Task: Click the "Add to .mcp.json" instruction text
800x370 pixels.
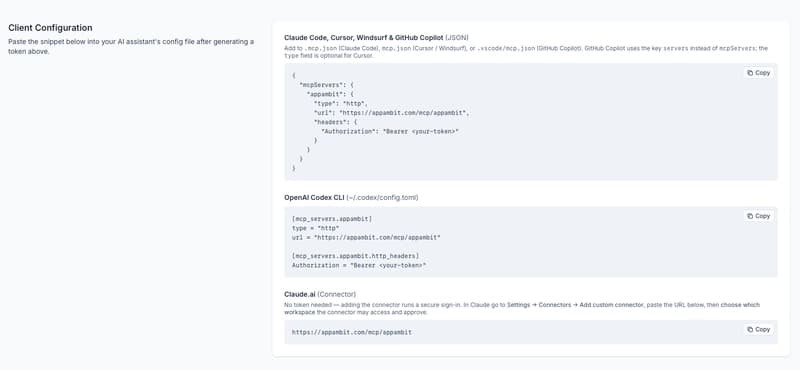Action: [526, 52]
